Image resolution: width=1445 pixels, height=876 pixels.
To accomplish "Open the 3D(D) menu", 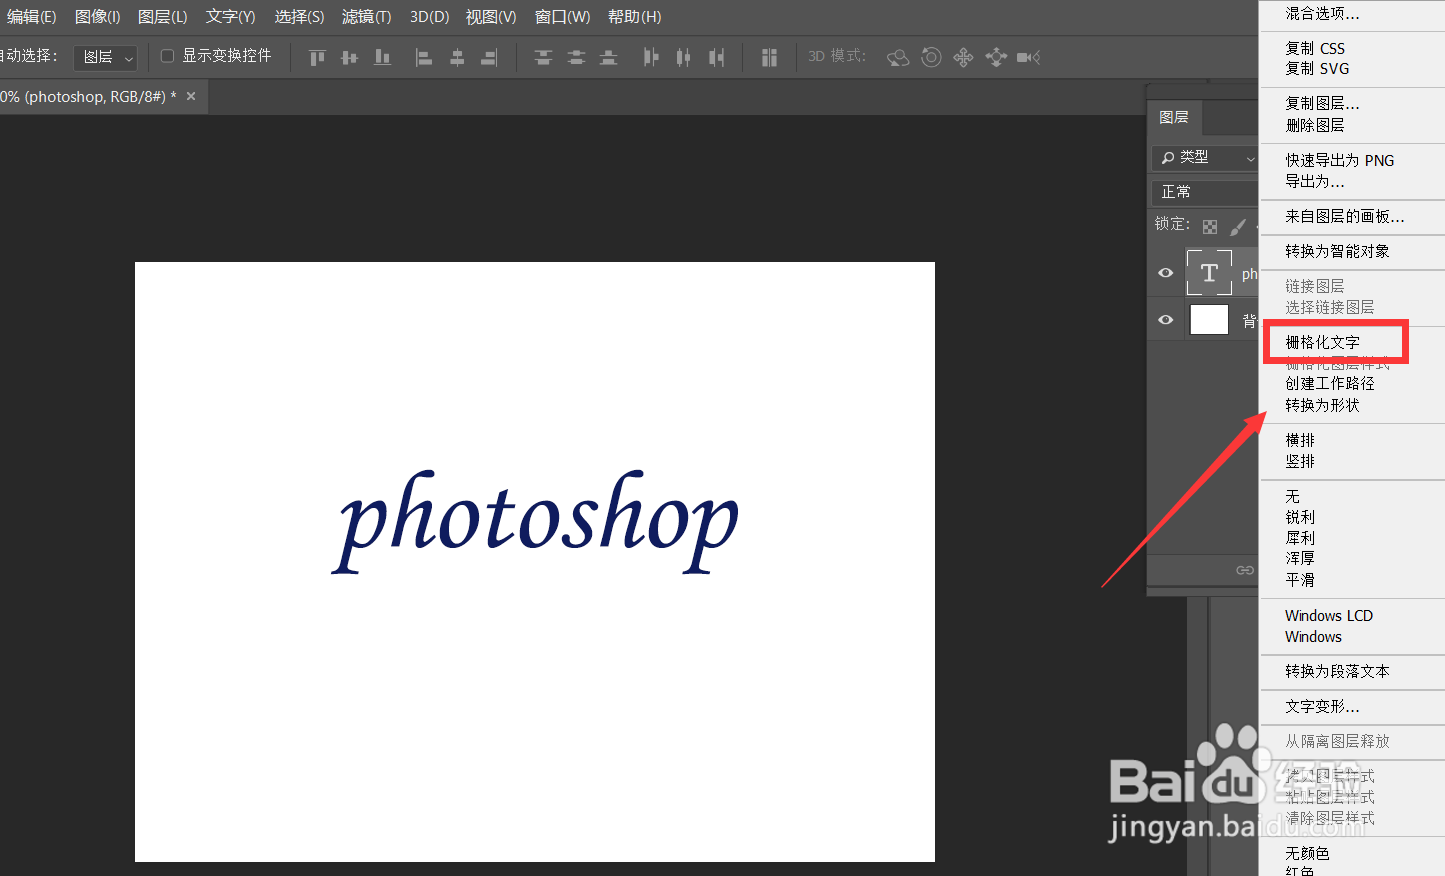I will click(x=429, y=17).
